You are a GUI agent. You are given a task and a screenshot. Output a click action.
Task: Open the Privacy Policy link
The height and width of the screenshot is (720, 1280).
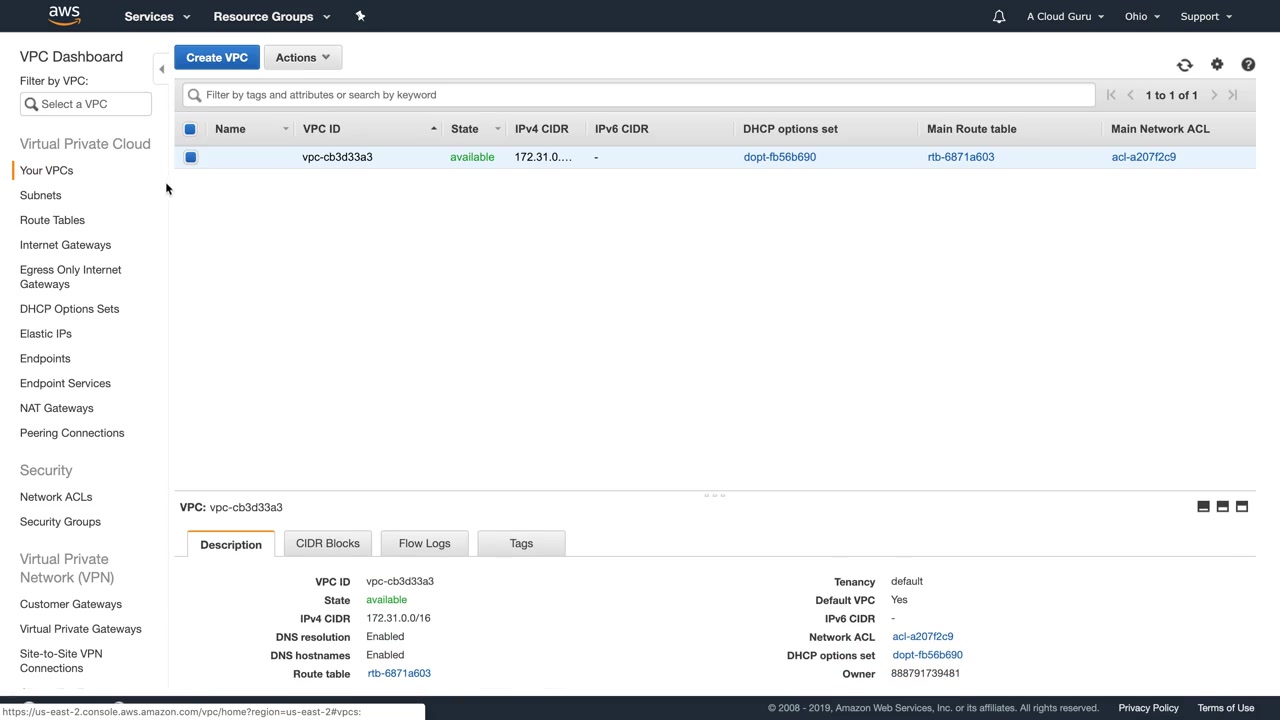pyautogui.click(x=1148, y=708)
